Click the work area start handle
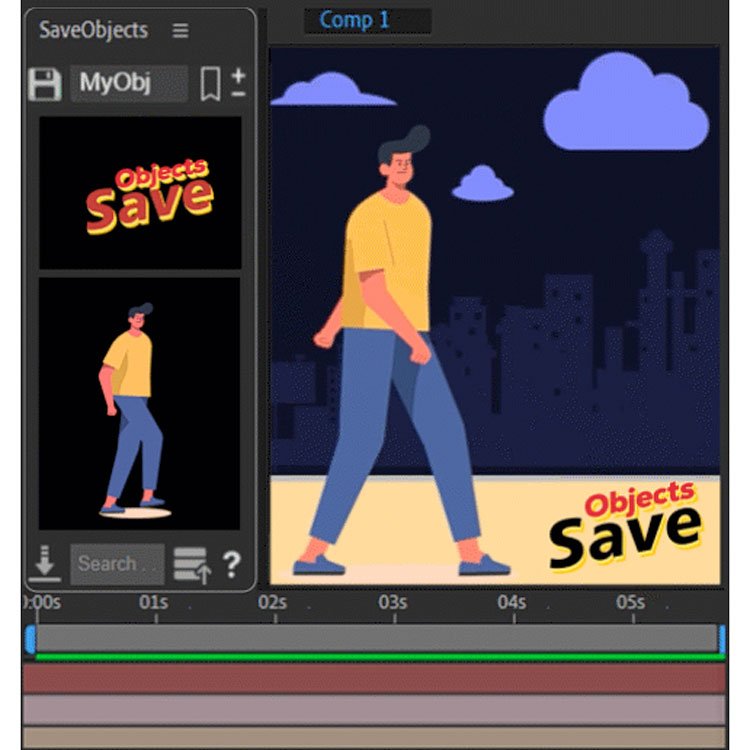The image size is (750, 750). (x=30, y=639)
